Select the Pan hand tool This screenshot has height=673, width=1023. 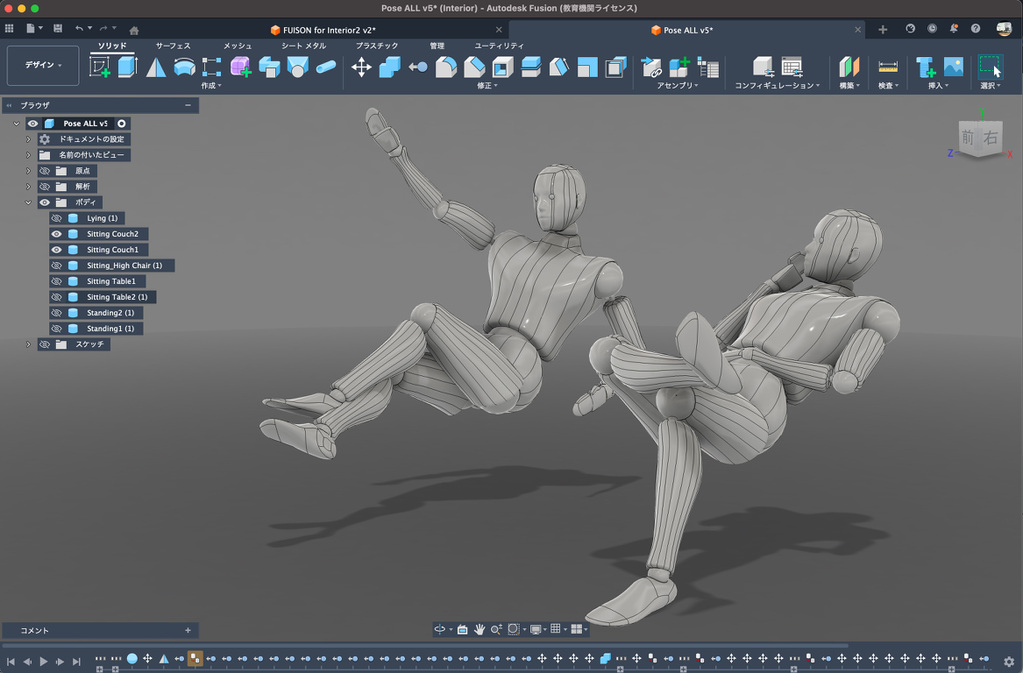[x=479, y=629]
